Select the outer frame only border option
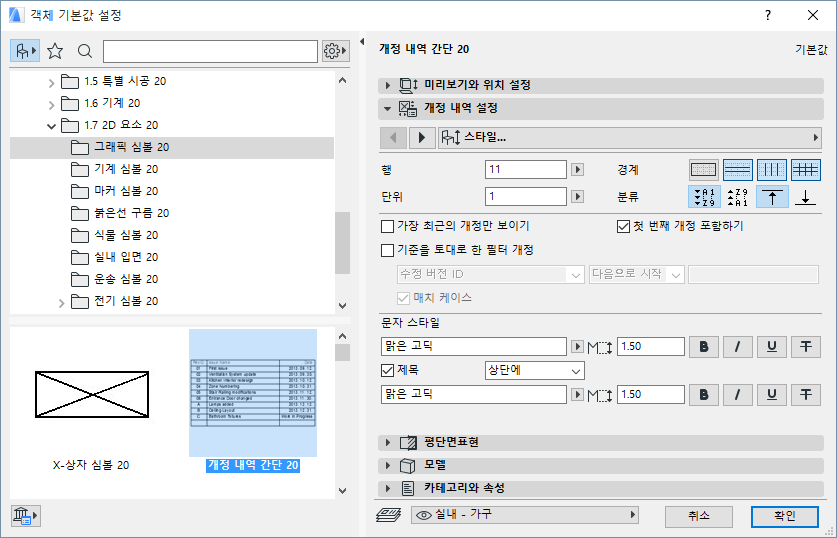837x538 pixels. pos(704,170)
